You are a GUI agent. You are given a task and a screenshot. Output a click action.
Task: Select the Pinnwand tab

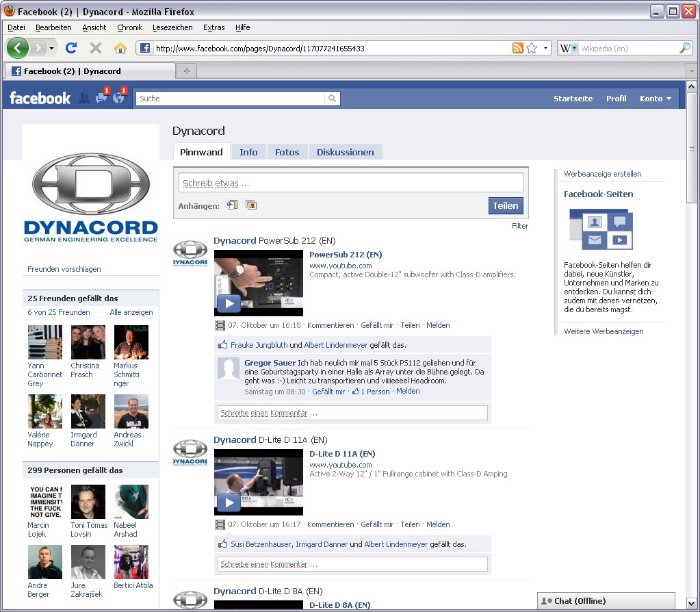(x=201, y=152)
